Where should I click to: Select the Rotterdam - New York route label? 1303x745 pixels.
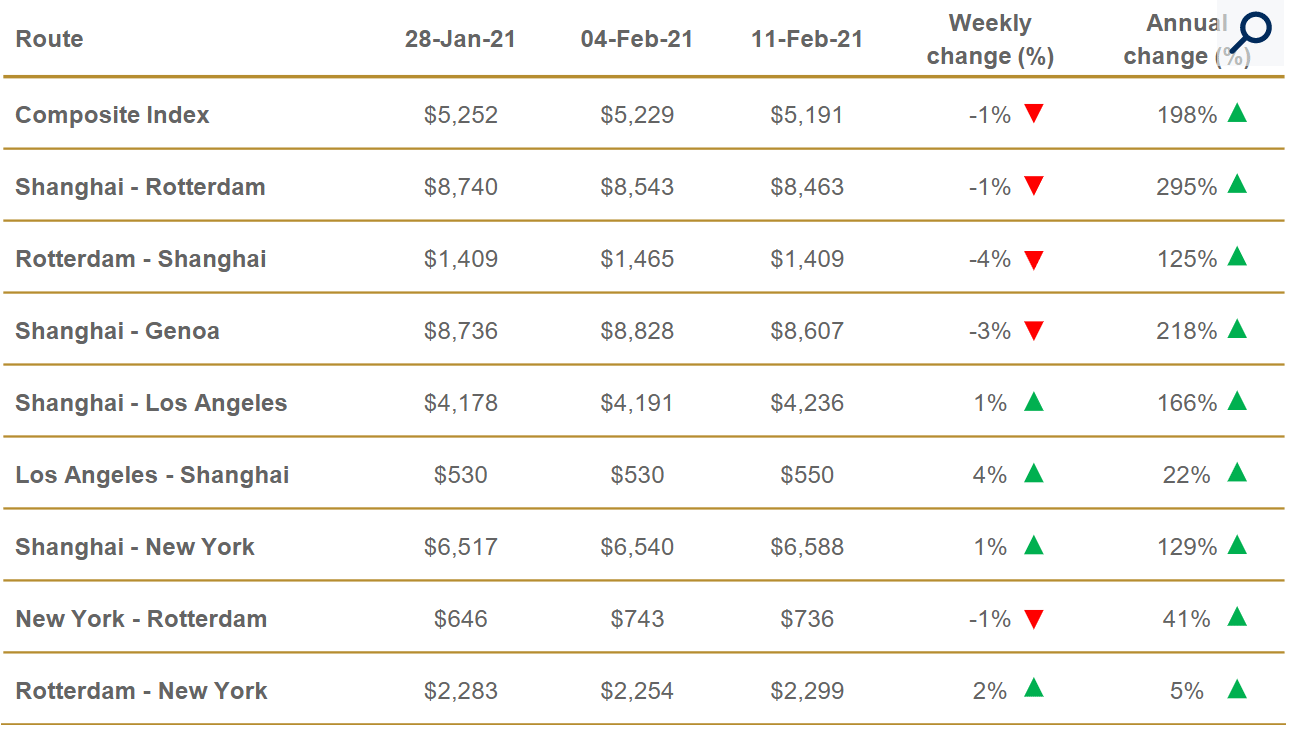[141, 691]
